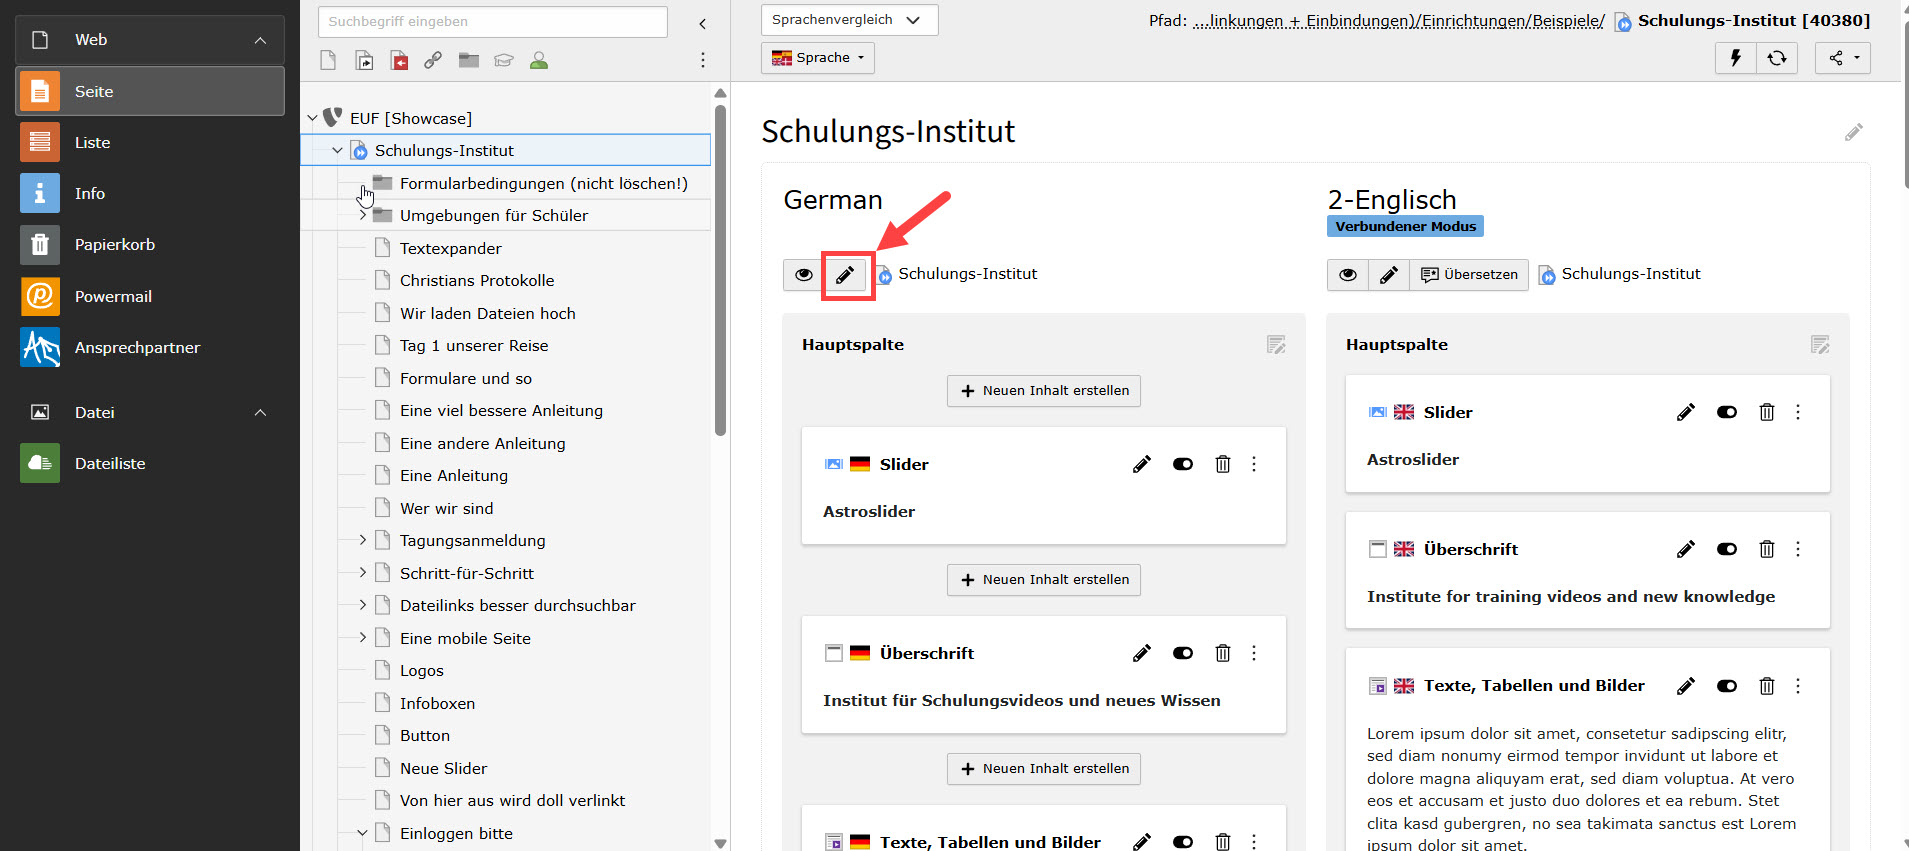This screenshot has height=851, width=1909.
Task: Reload the page with the refresh icon
Action: click(x=1777, y=58)
